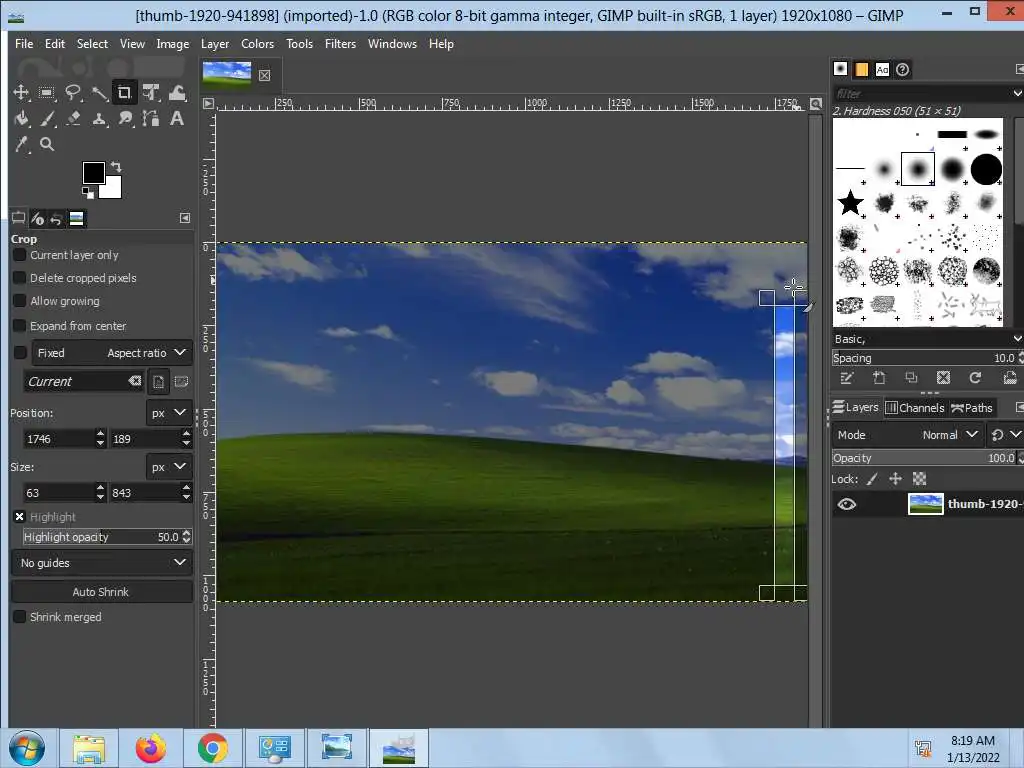Open the Fixed Aspect ratio dropdown
The height and width of the screenshot is (768, 1024).
click(x=112, y=353)
